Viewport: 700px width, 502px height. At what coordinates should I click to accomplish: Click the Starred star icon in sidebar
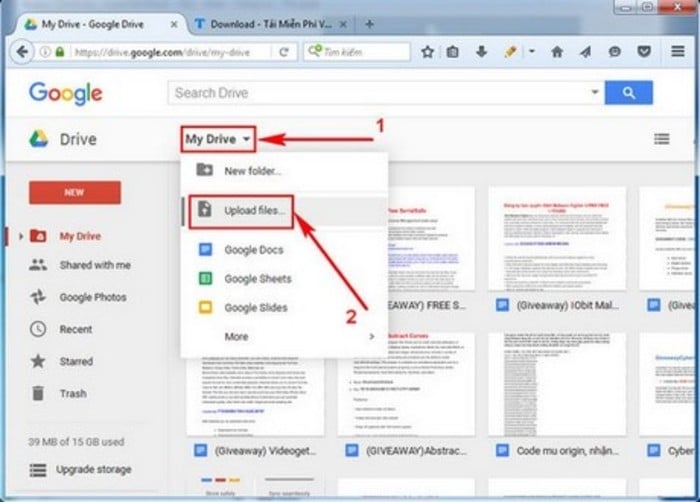point(38,361)
